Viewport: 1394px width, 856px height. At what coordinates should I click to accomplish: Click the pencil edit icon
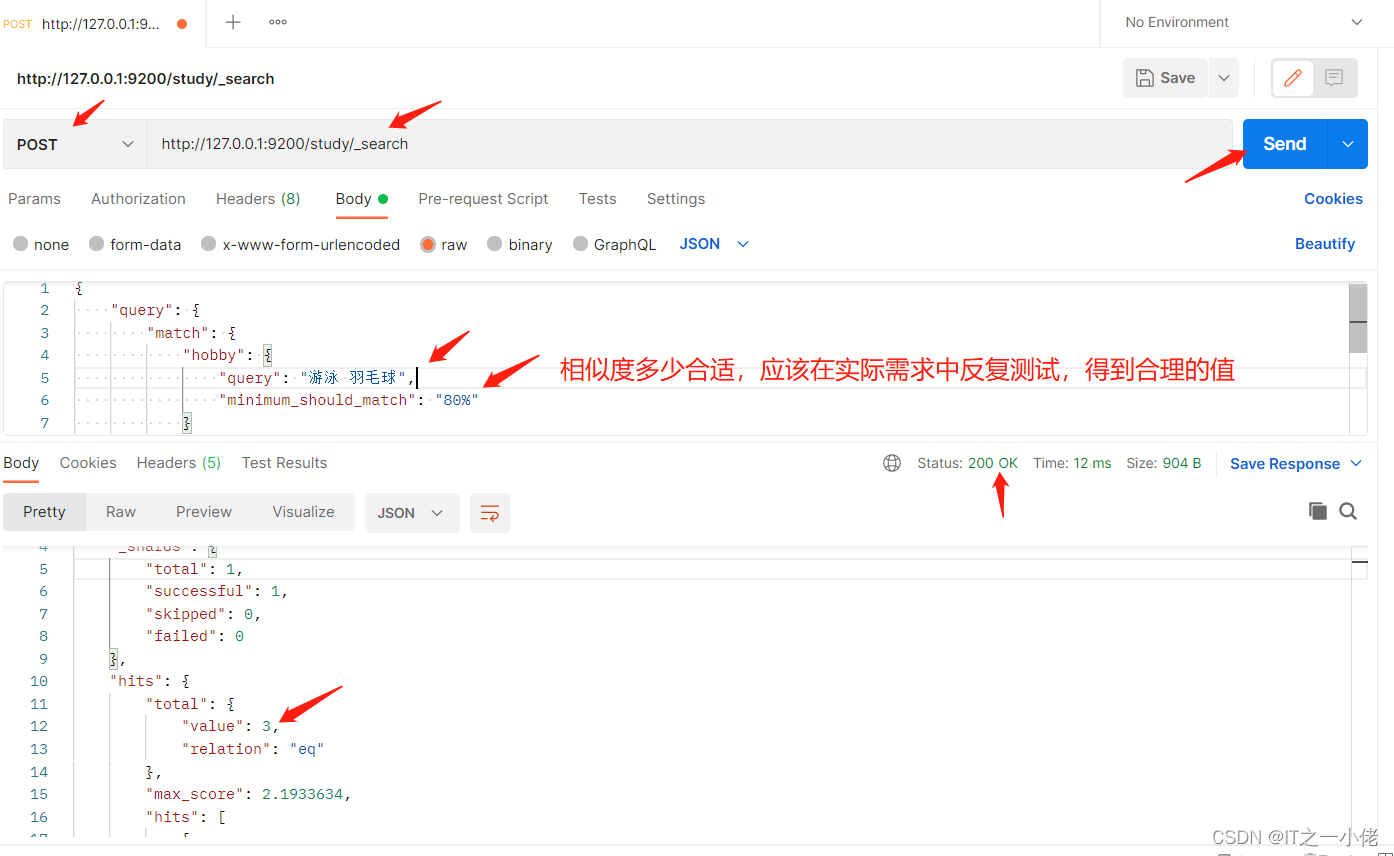tap(1293, 78)
